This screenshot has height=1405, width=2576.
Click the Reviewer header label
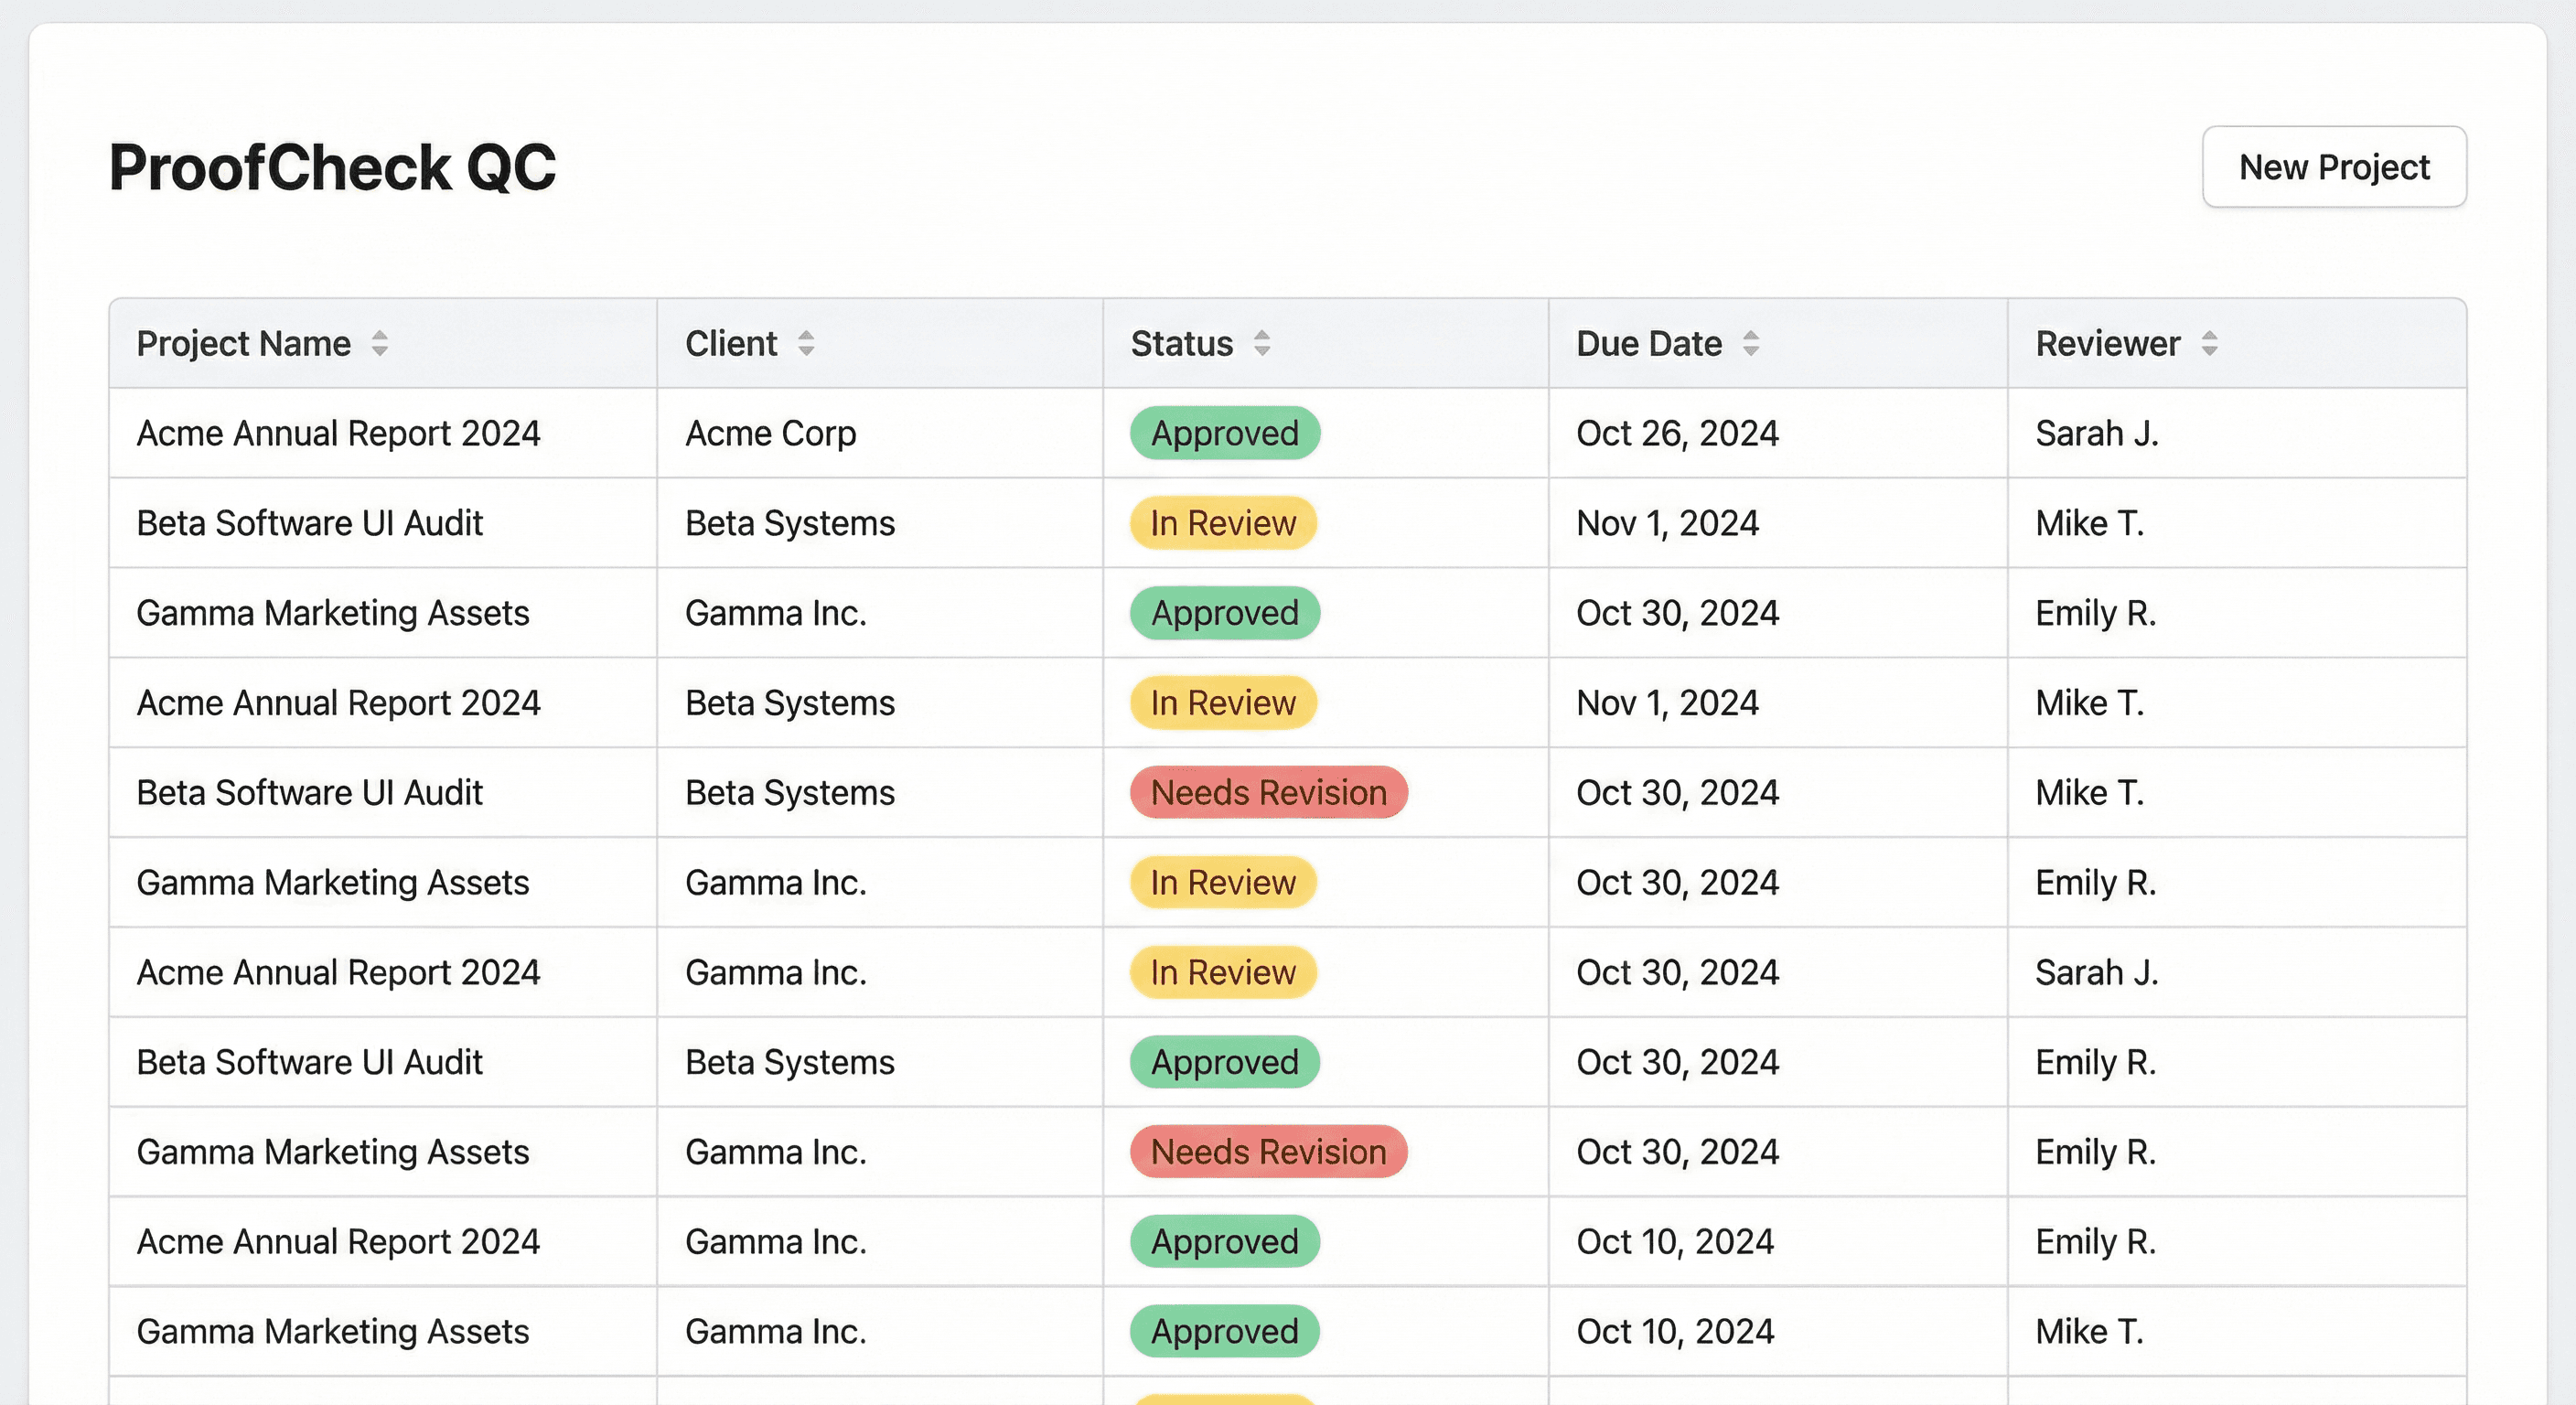coord(2107,343)
